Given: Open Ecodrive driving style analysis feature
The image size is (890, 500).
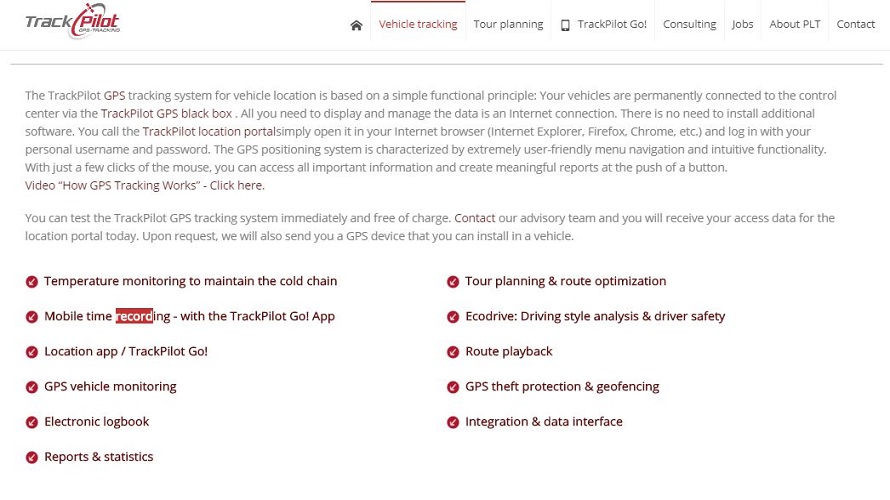Looking at the screenshot, I should pyautogui.click(x=595, y=317).
